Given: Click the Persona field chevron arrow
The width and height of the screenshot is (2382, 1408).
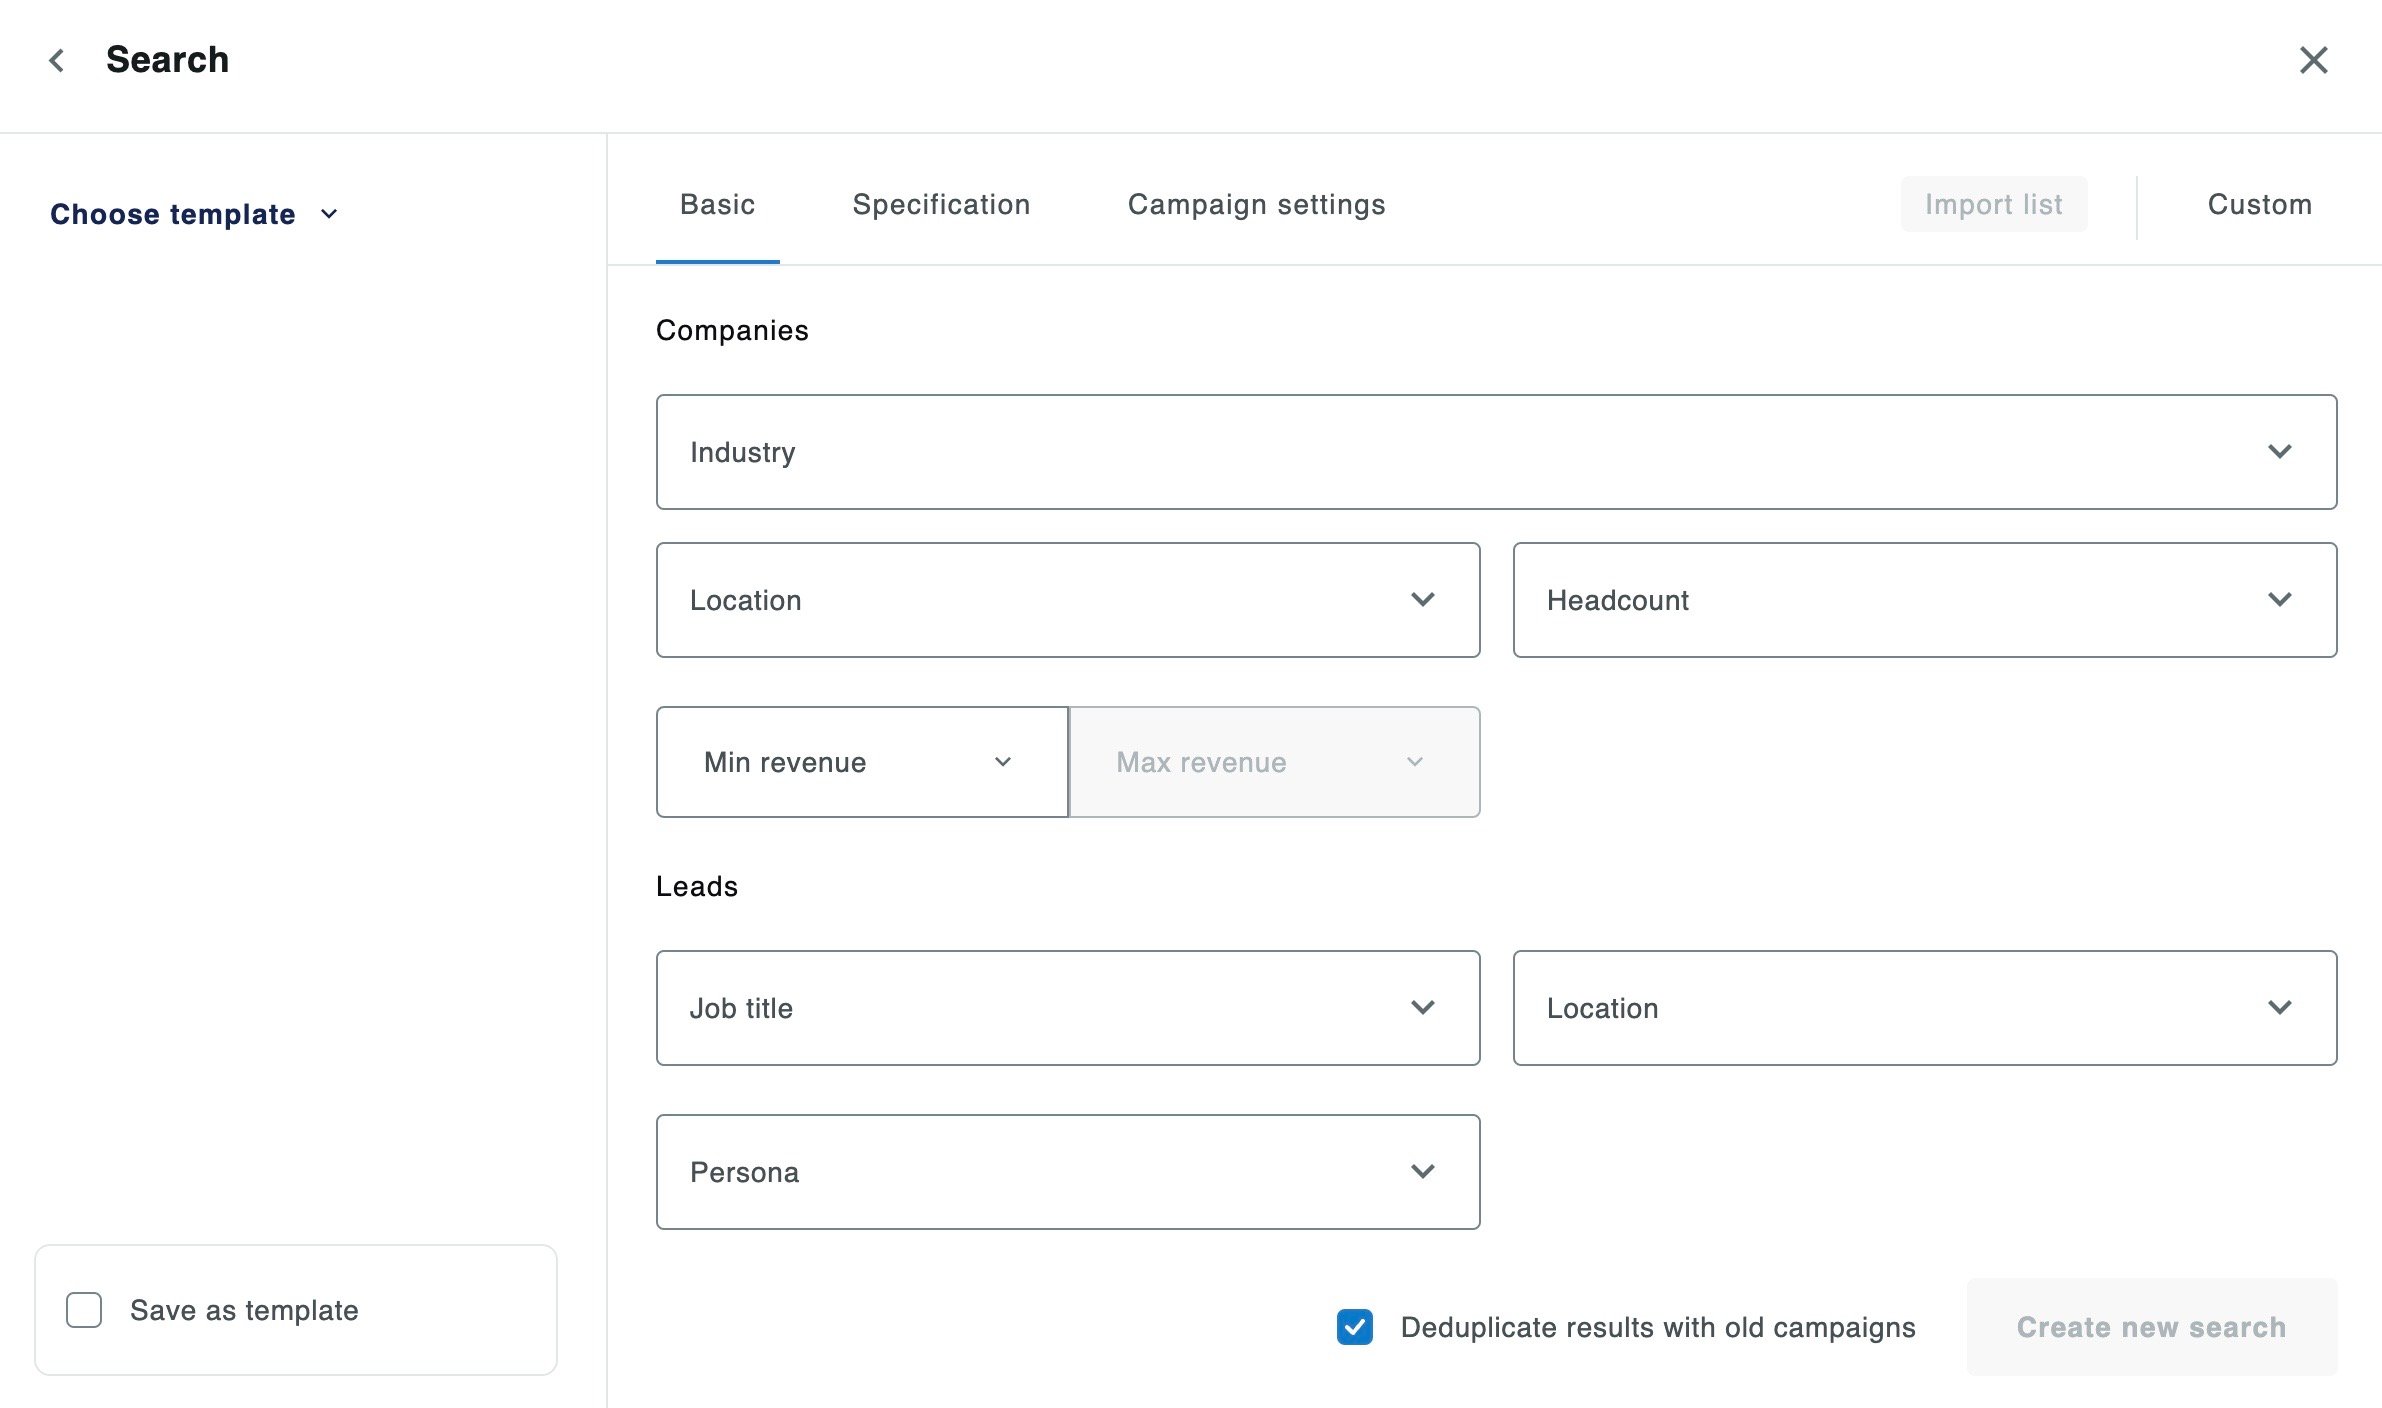Looking at the screenshot, I should click(1422, 1172).
